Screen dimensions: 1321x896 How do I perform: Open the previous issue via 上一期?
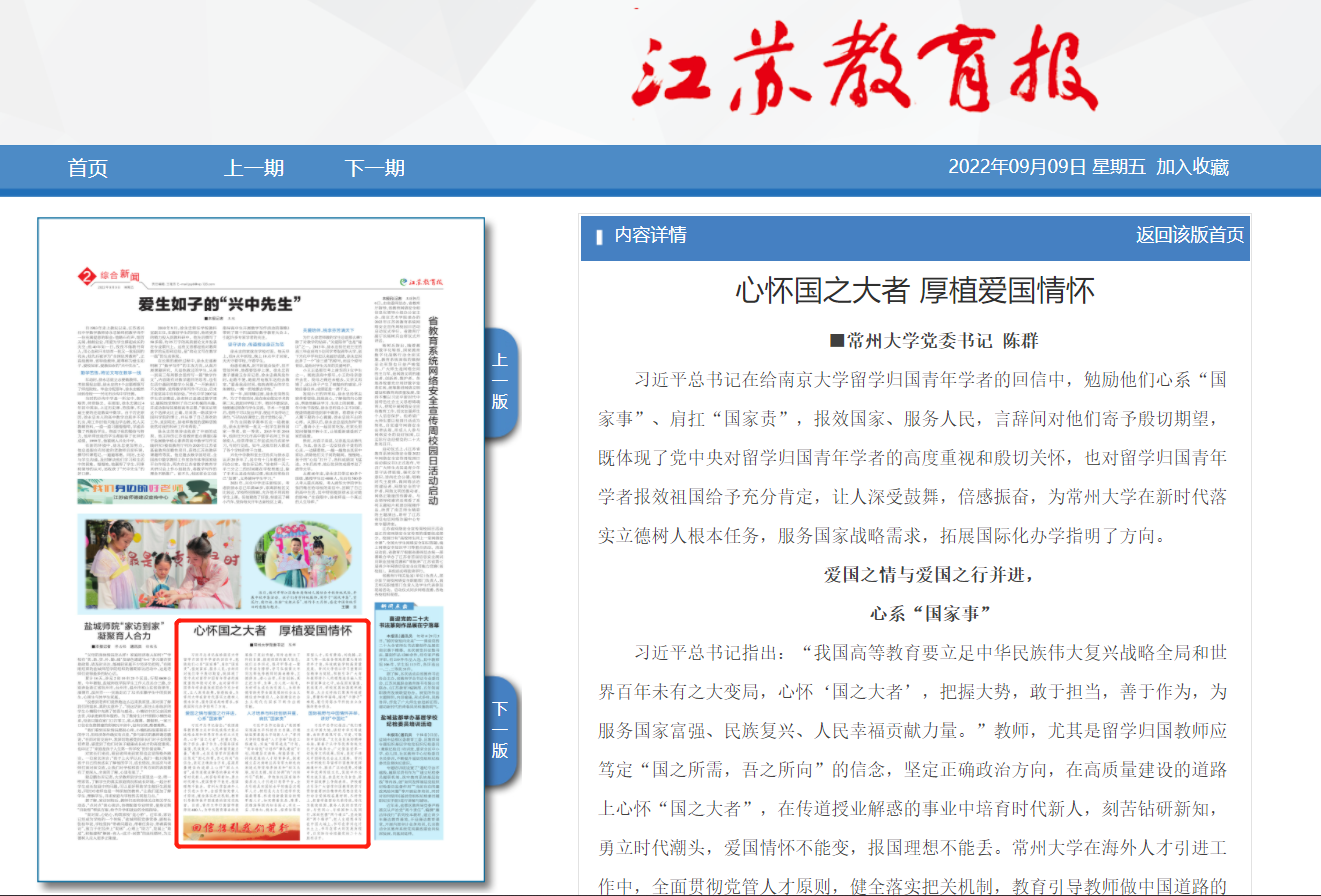click(x=254, y=168)
